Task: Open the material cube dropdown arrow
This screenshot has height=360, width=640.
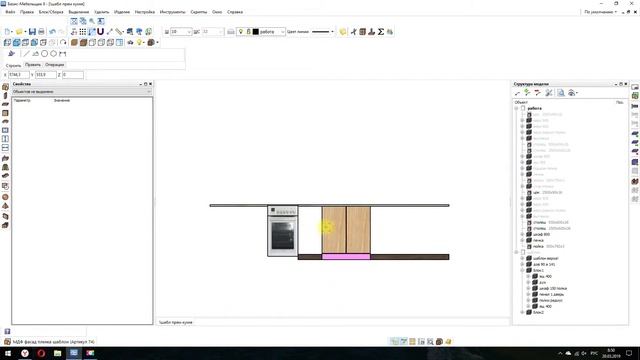Action: click(x=157, y=42)
